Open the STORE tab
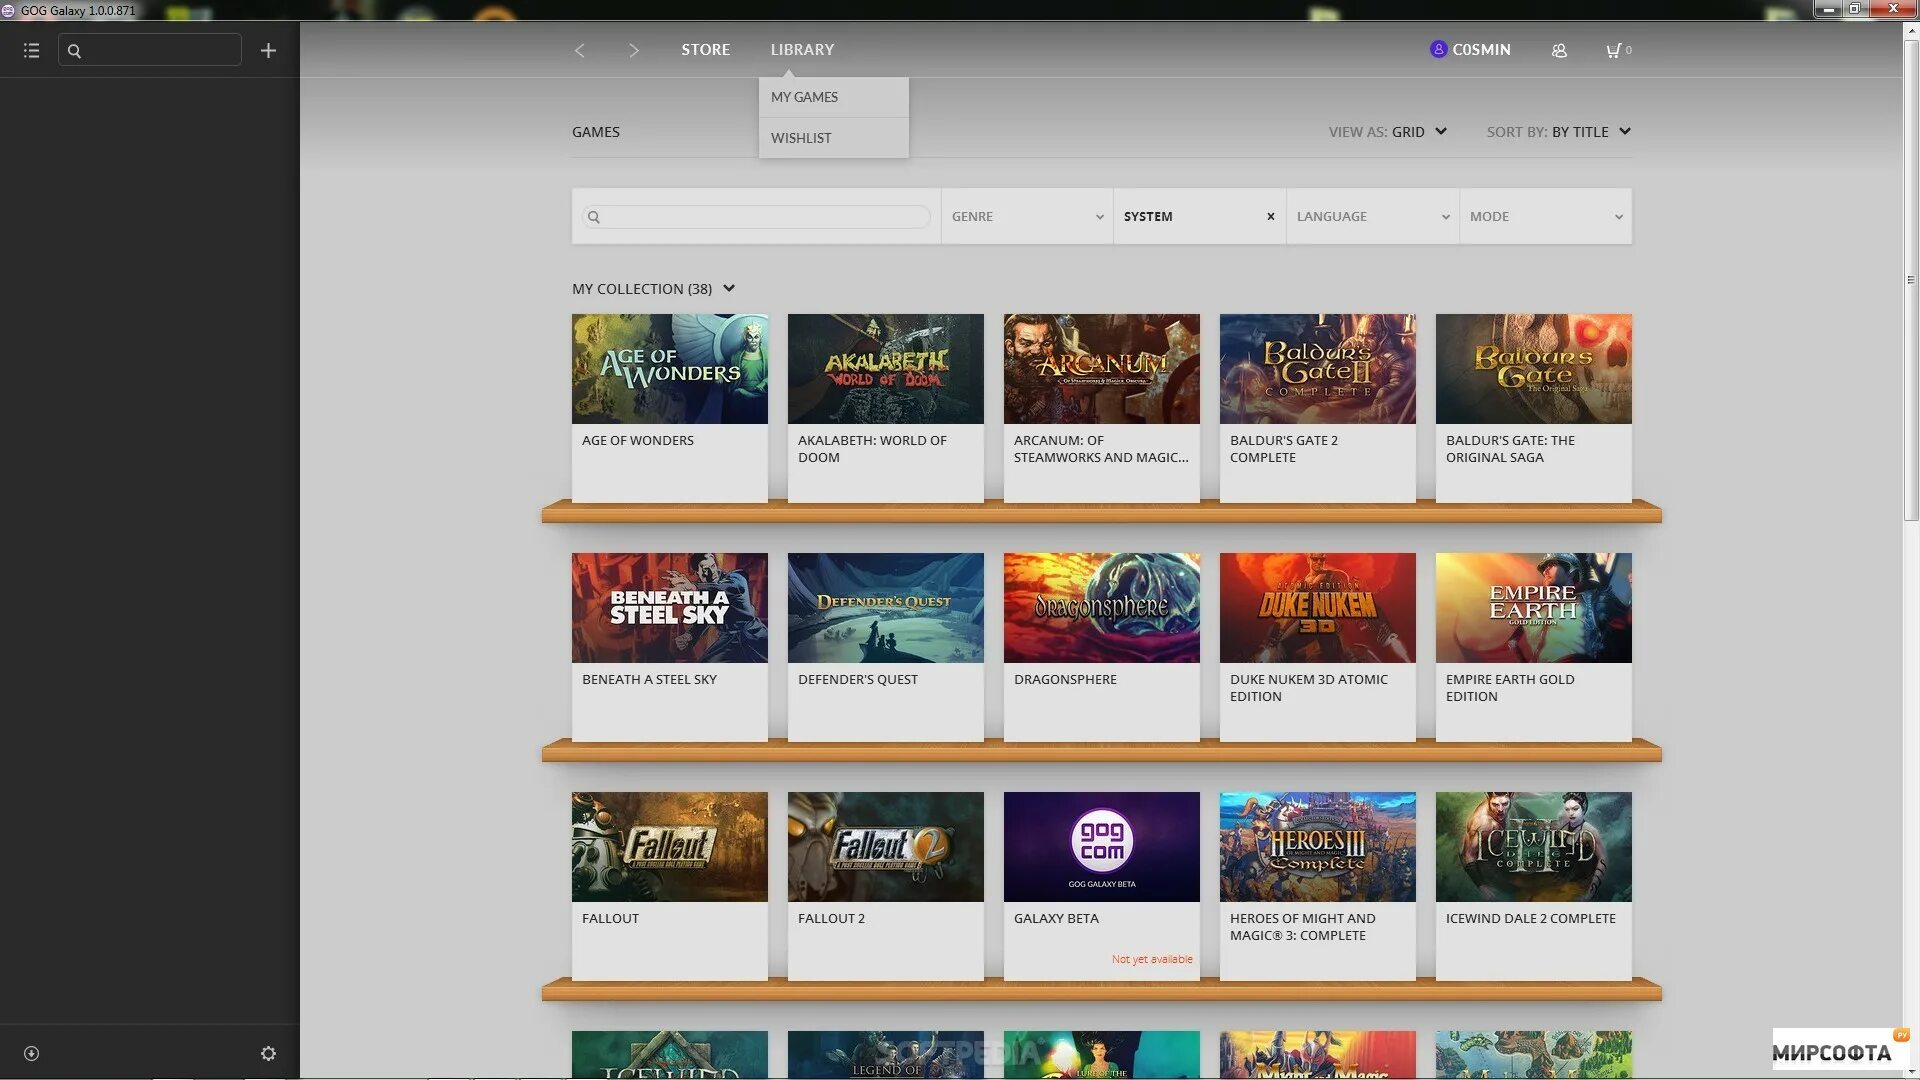This screenshot has height=1080, width=1920. coord(705,49)
